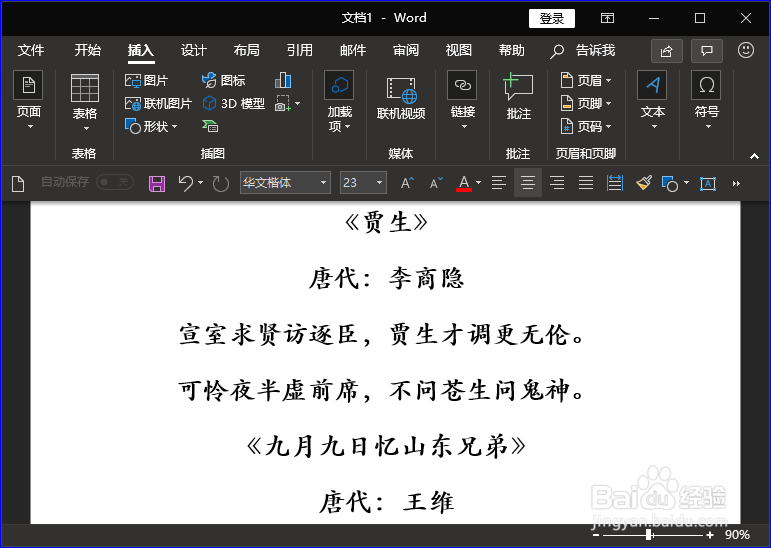This screenshot has width=771, height=548.
Task: Click the Share button icon
Action: pos(667,51)
